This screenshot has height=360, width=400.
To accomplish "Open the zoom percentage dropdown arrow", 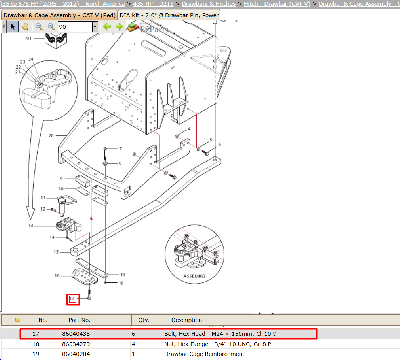I will tap(95, 27).
